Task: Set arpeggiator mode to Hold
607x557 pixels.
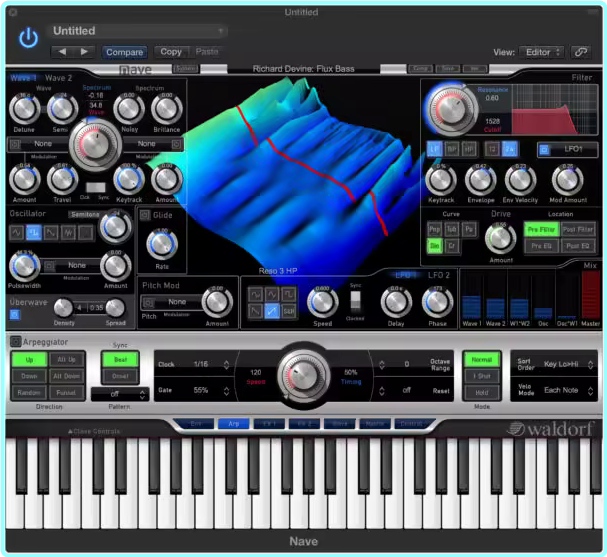Action: coord(482,392)
